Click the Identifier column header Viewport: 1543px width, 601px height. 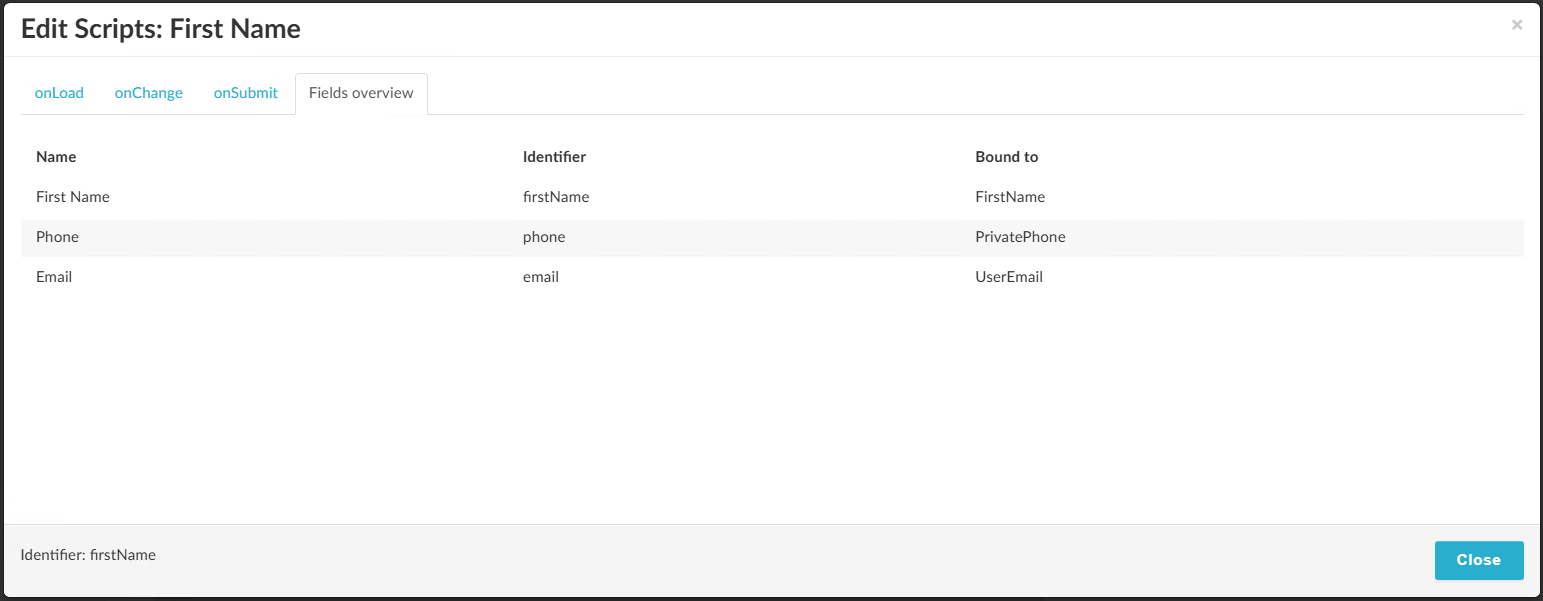pyautogui.click(x=554, y=157)
